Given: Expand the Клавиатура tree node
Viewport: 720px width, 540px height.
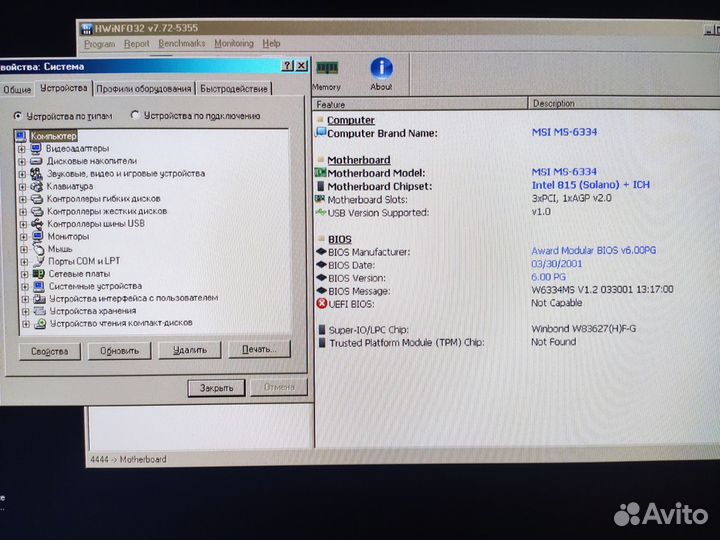Looking at the screenshot, I should 22,187.
